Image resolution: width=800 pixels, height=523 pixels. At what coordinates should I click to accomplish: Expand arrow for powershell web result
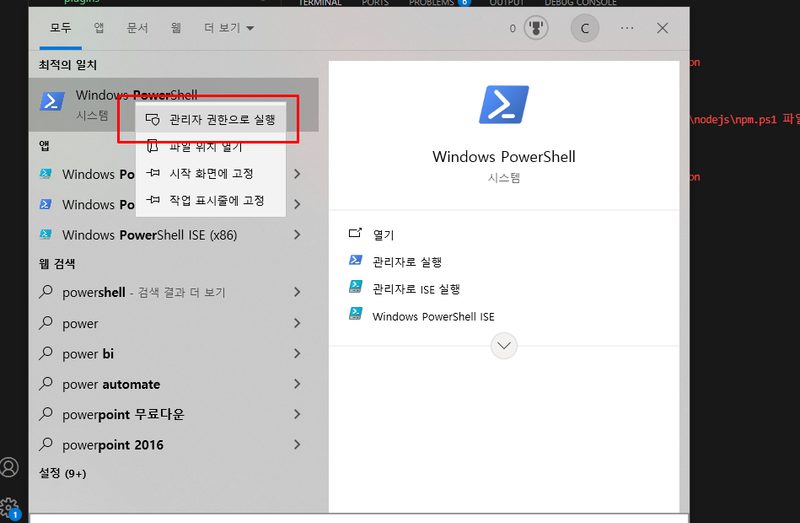[x=297, y=292]
